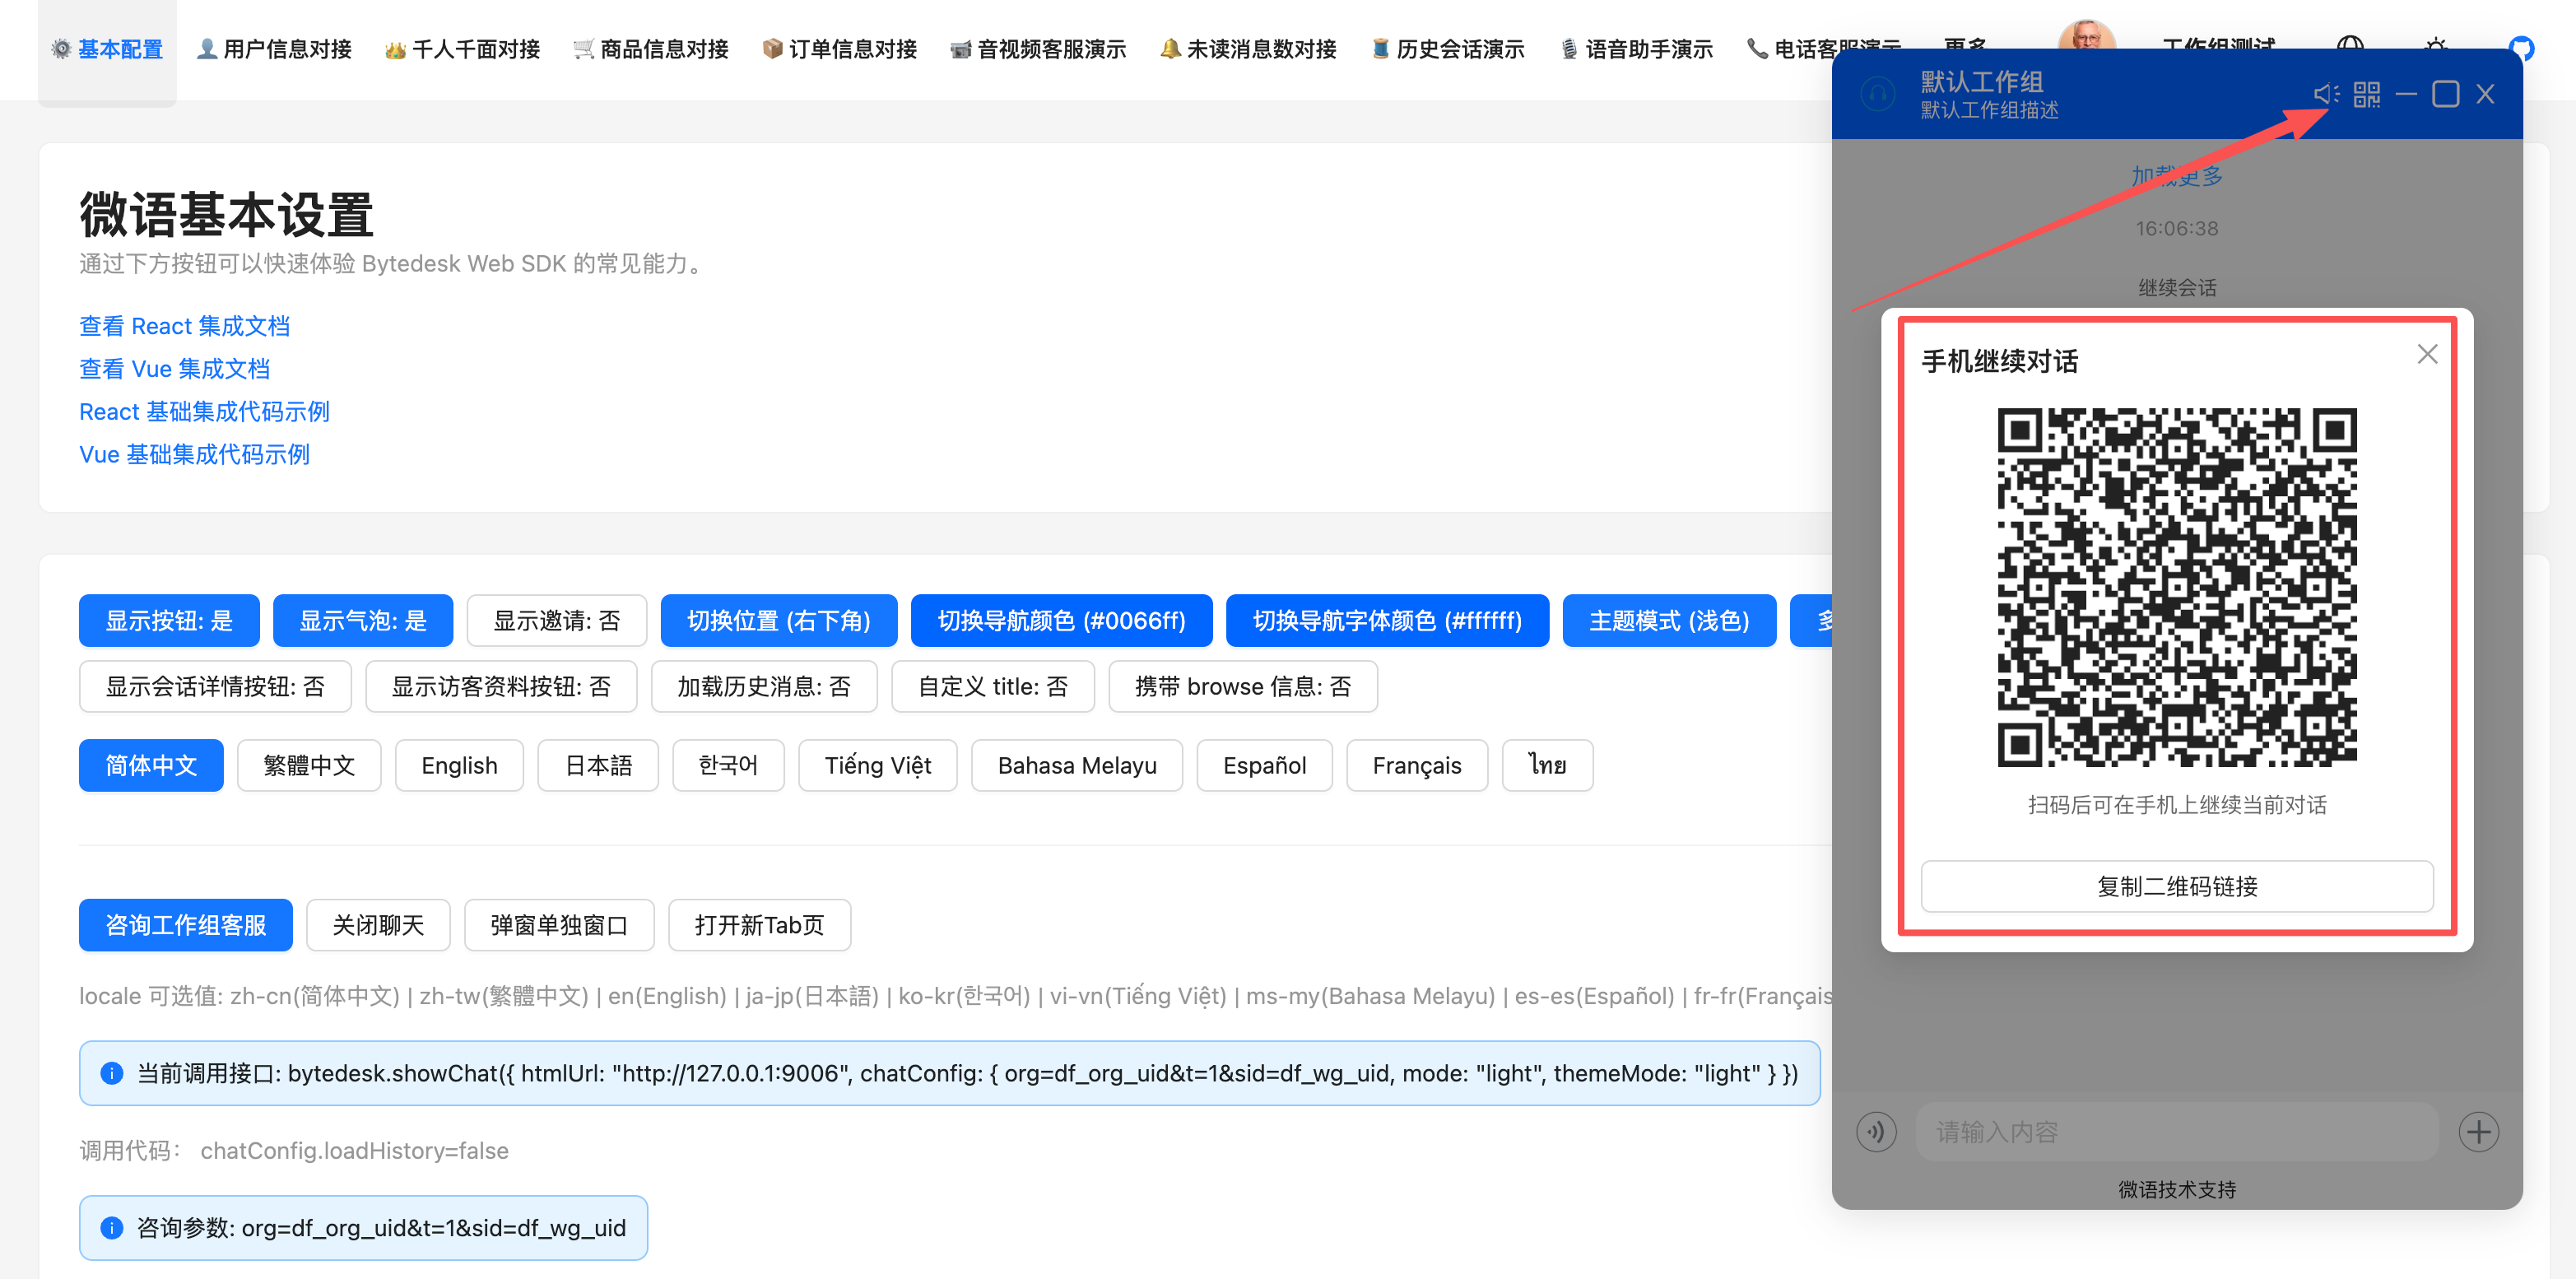This screenshot has height=1279, width=2576.
Task: Click the voice input icon beside message box
Action: (1876, 1131)
